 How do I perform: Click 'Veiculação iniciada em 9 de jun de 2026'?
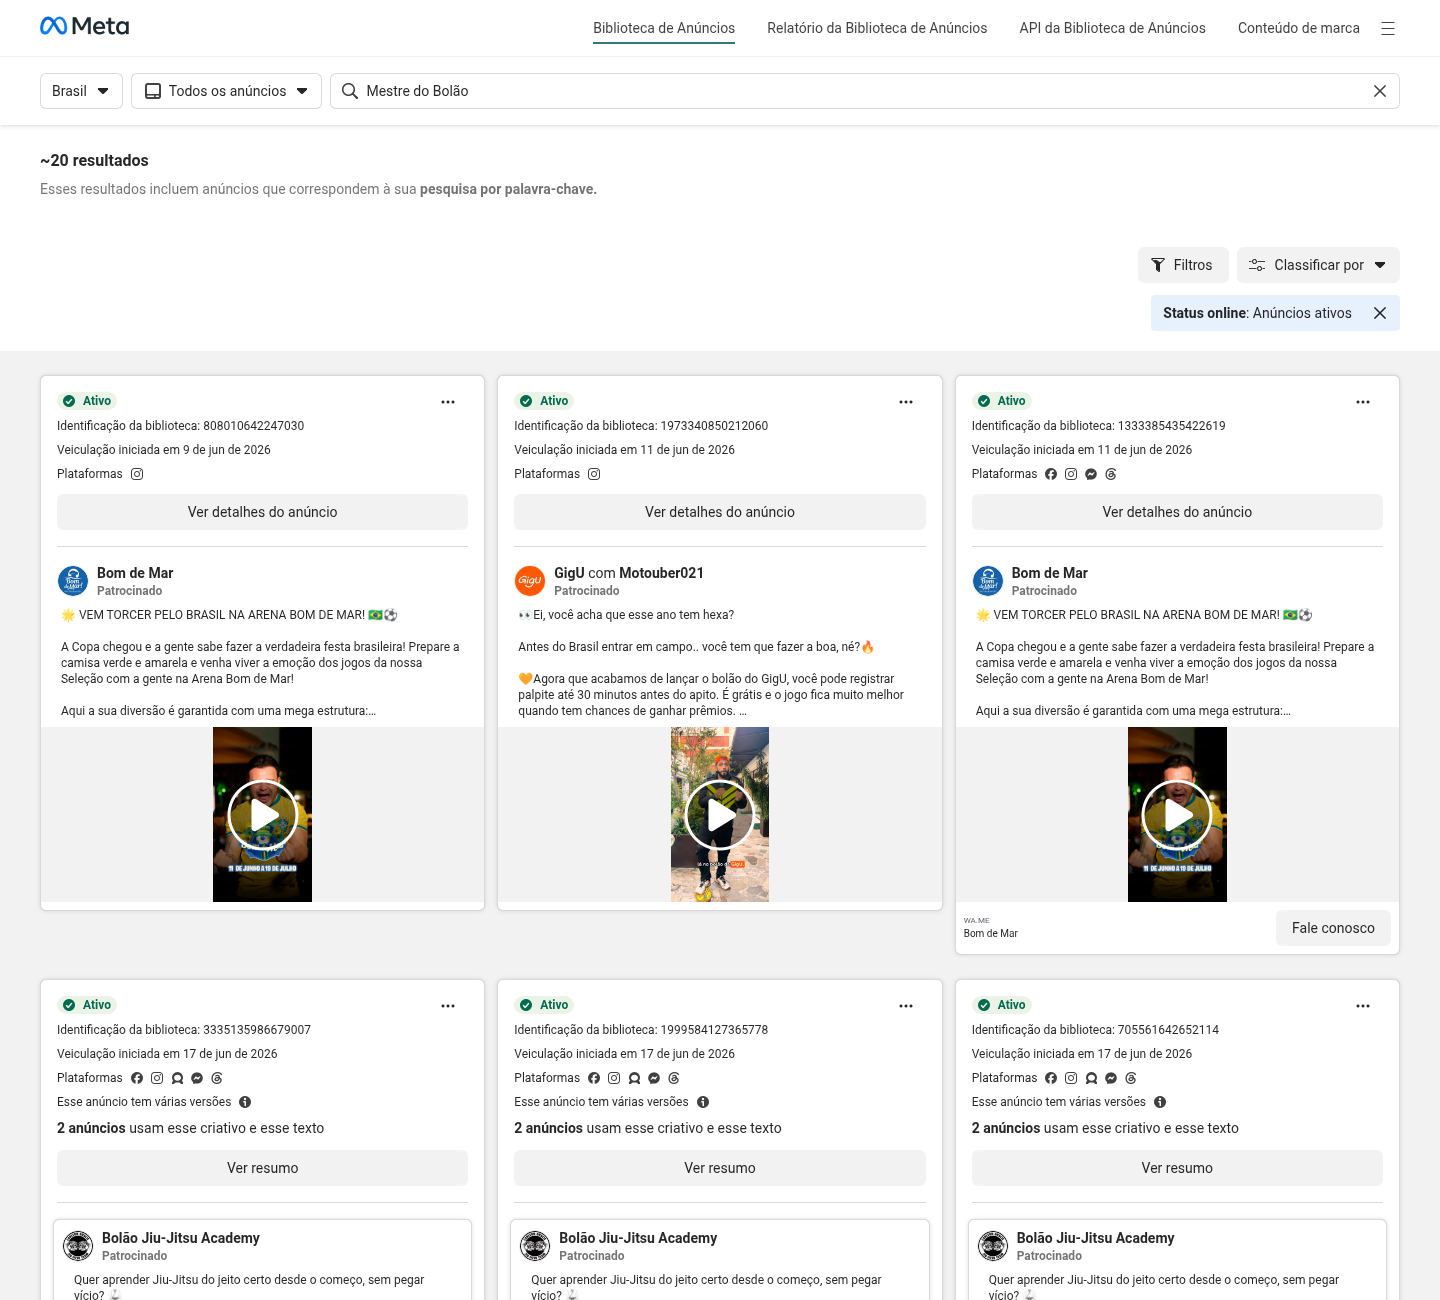coord(164,450)
